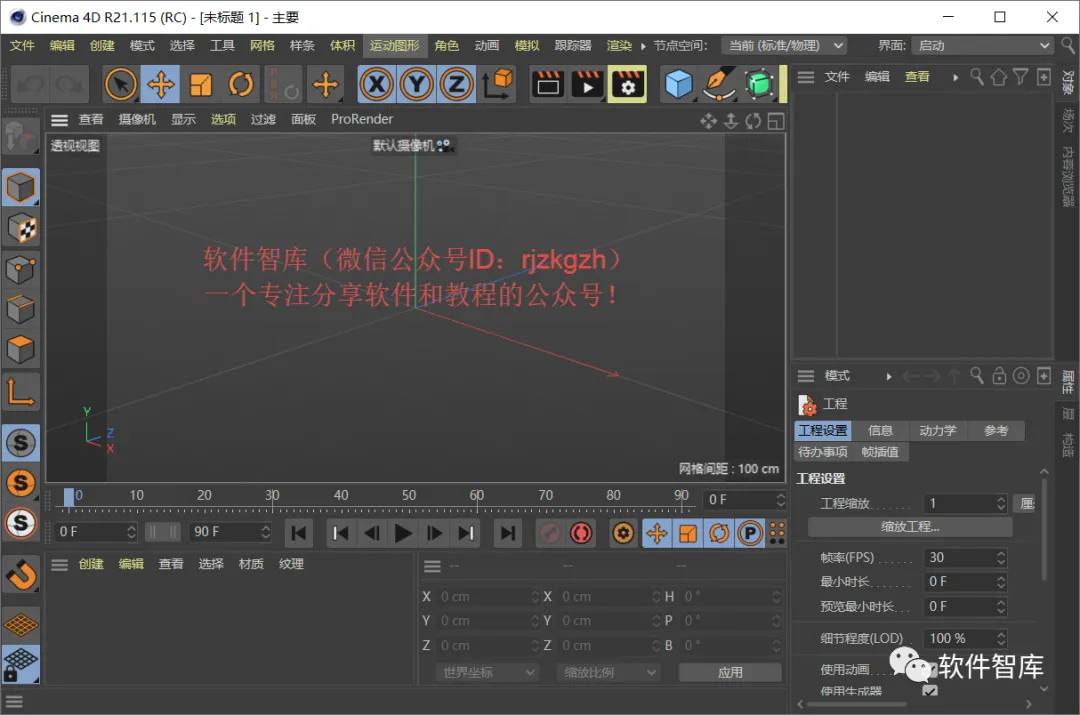Play the animation forward
Image resolution: width=1080 pixels, height=715 pixels.
pyautogui.click(x=403, y=533)
